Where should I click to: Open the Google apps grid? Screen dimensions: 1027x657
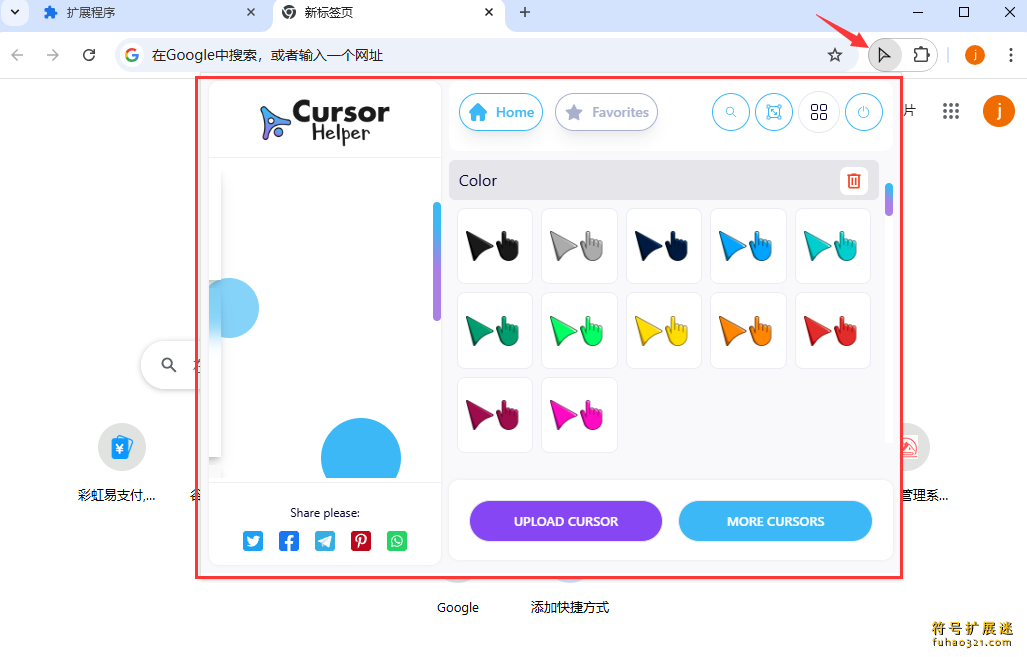click(951, 111)
